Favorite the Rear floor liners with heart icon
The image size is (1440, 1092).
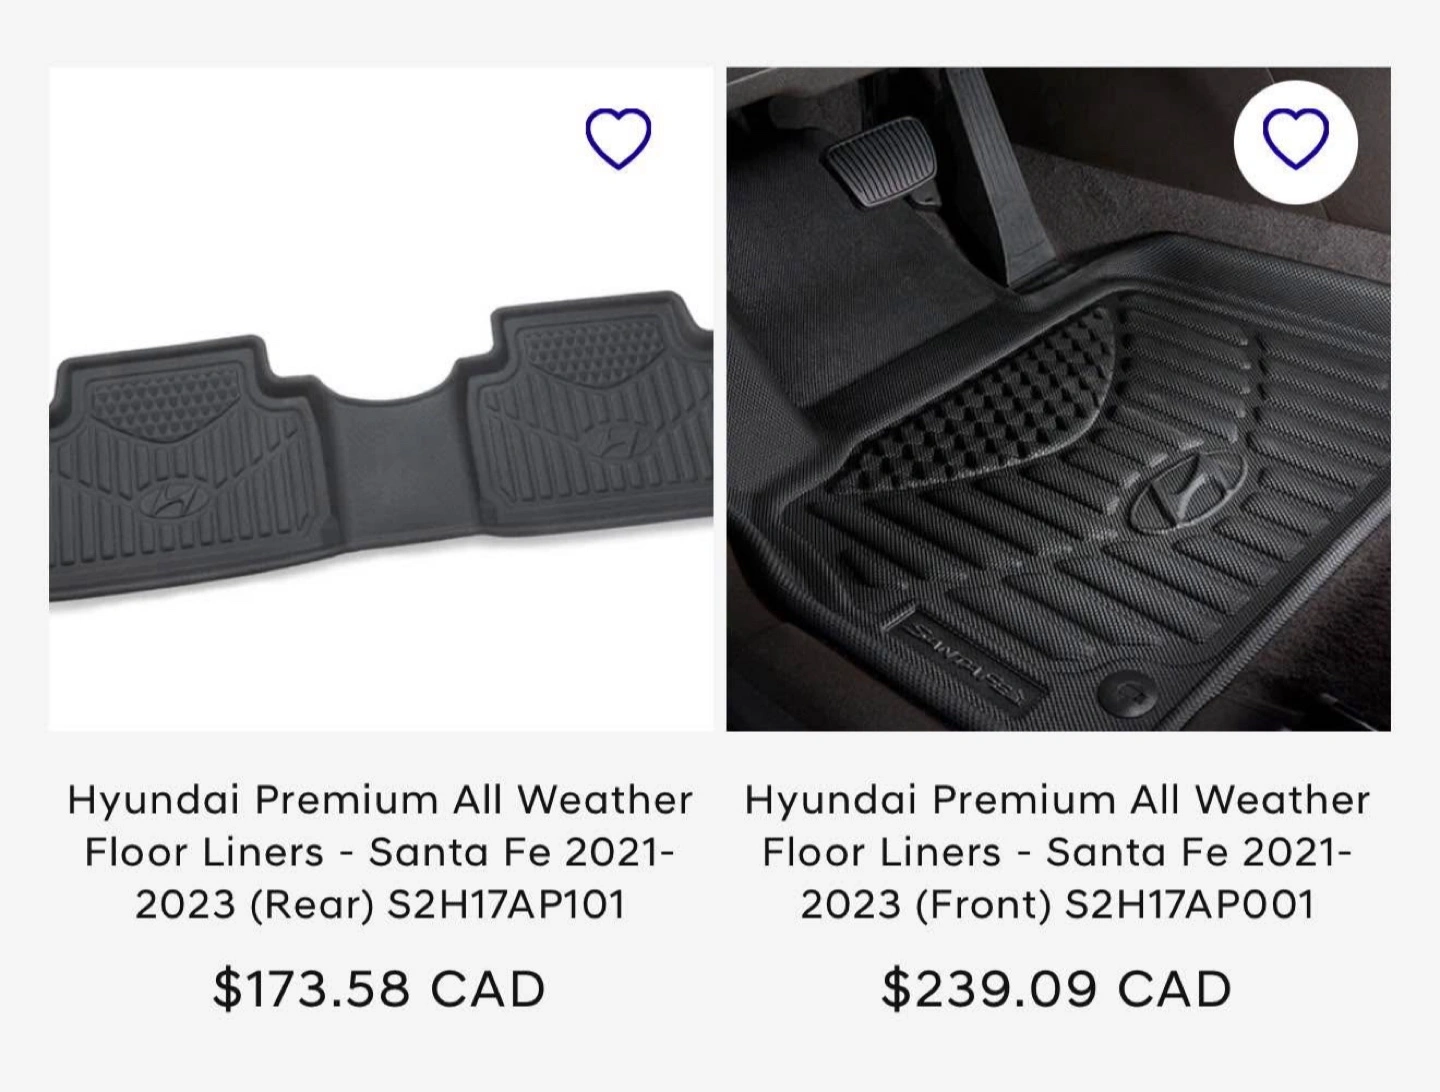click(618, 138)
